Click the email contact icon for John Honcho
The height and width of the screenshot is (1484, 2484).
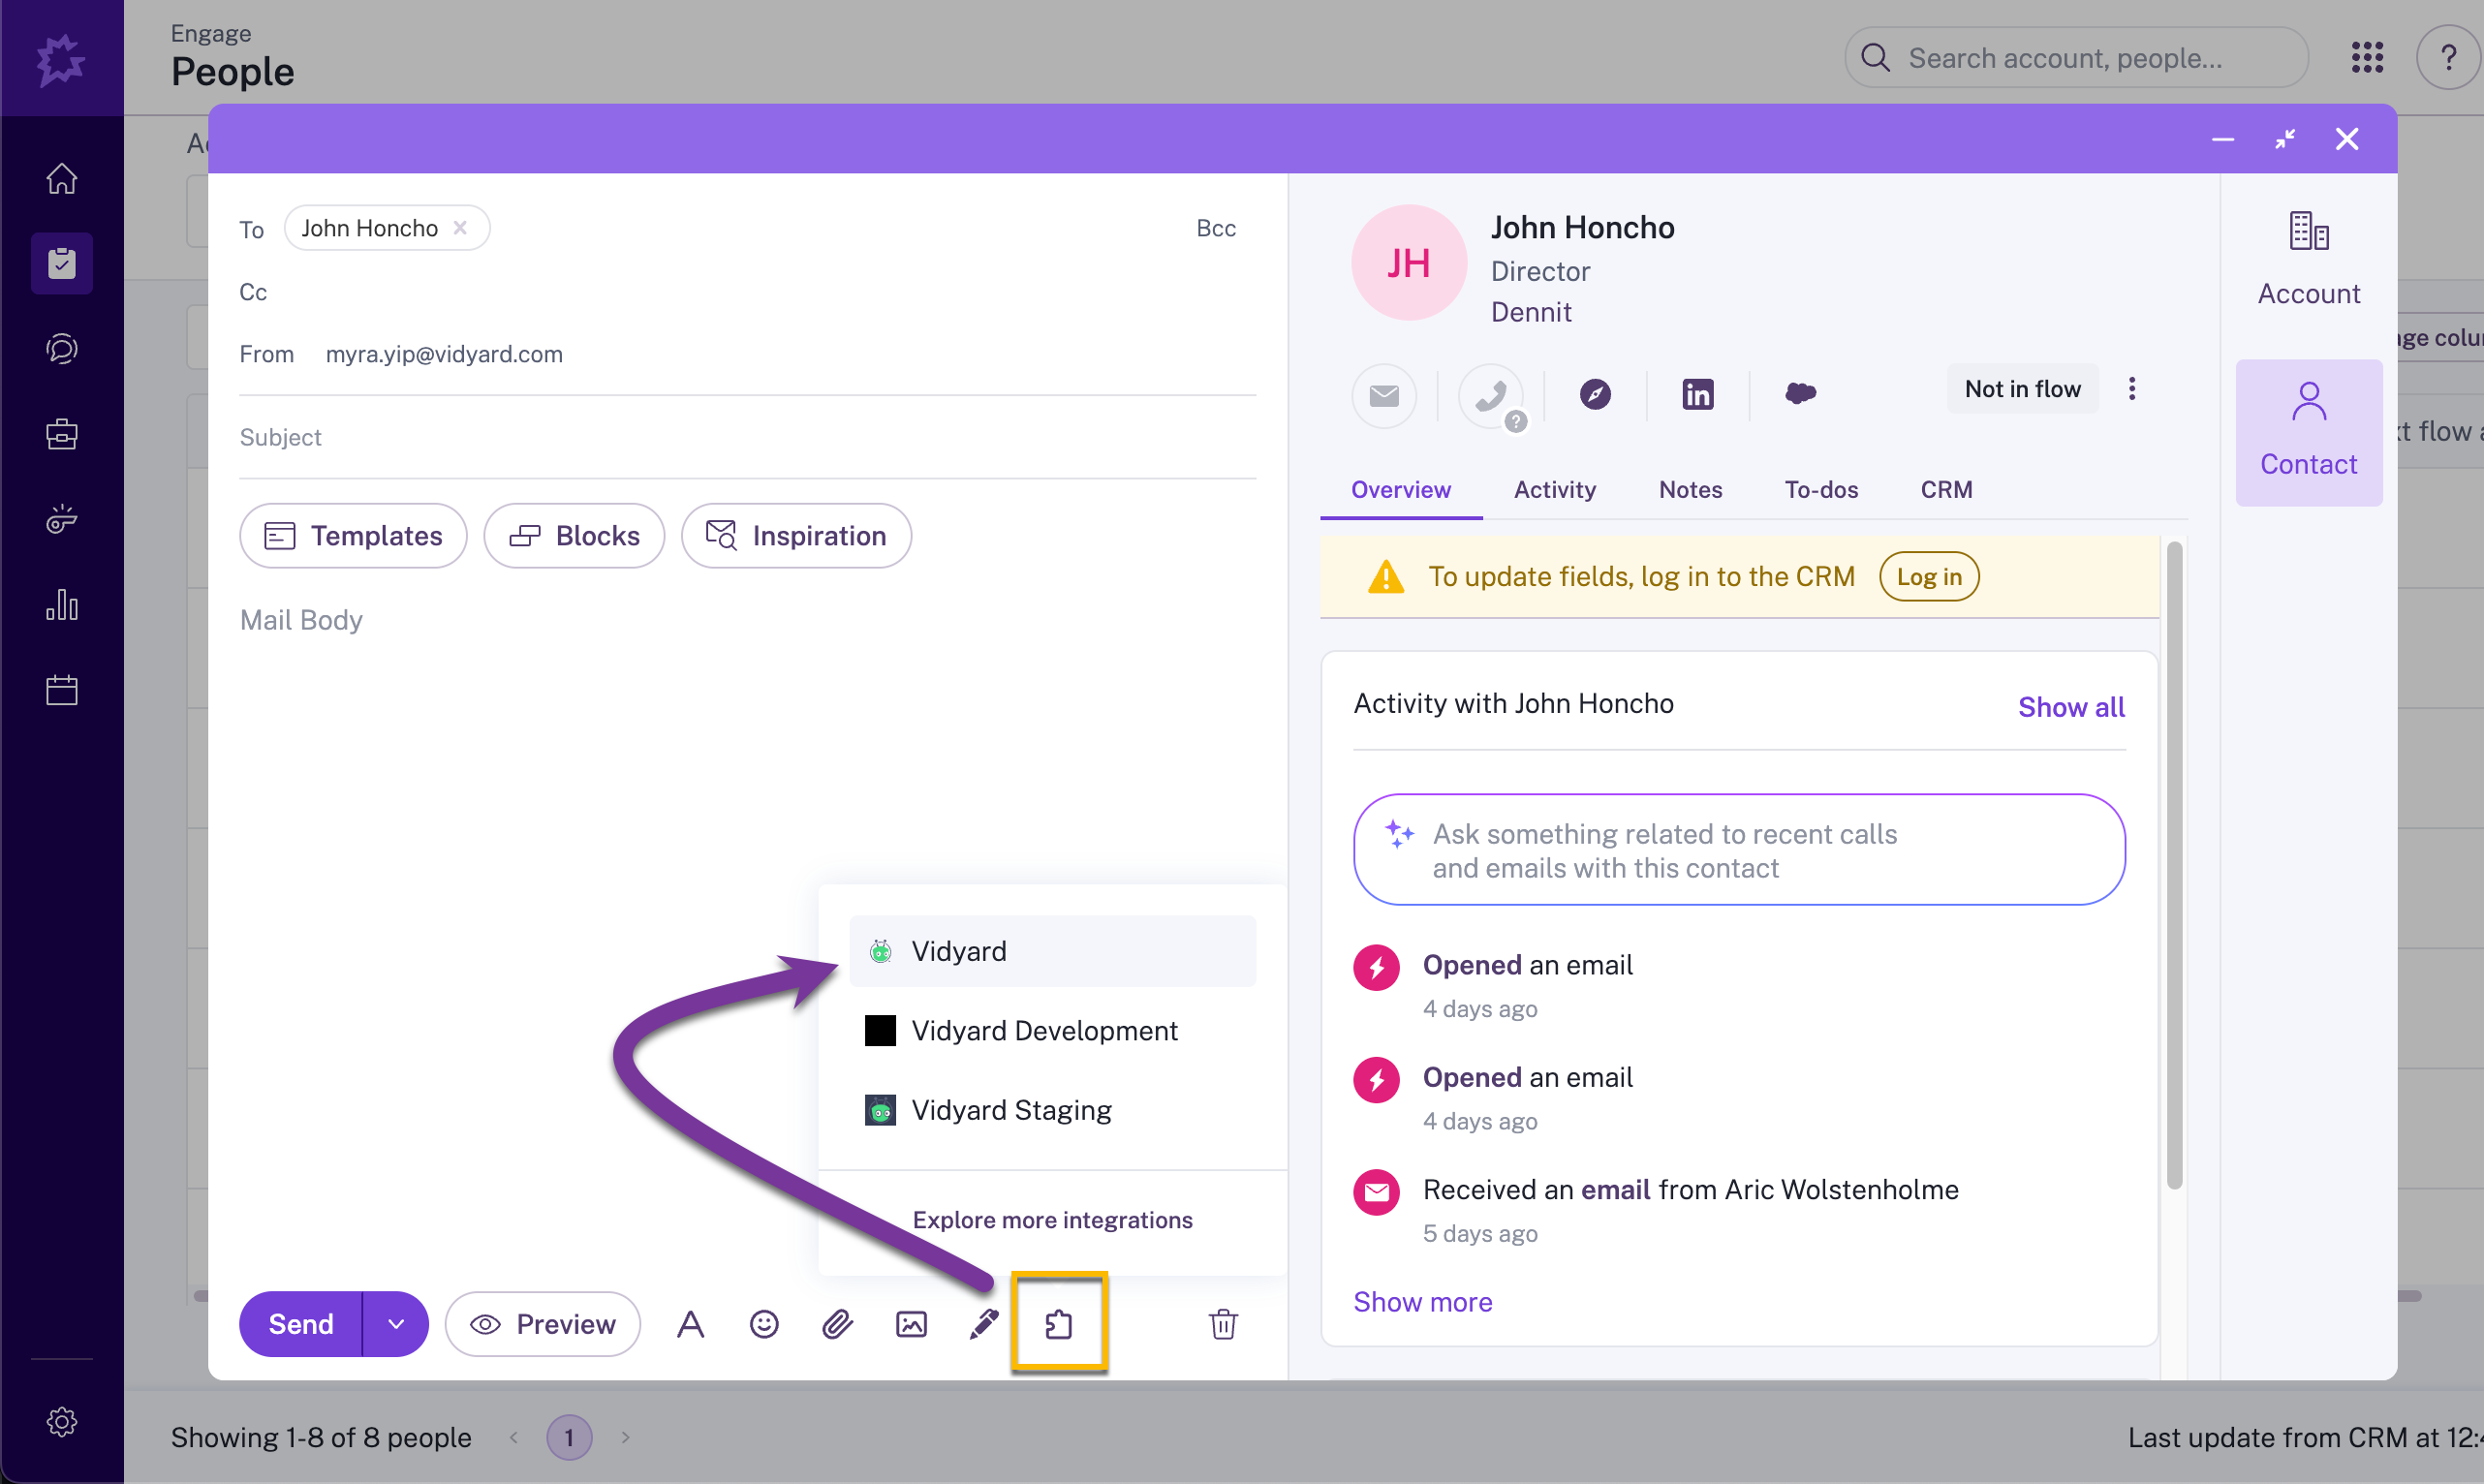point(1384,396)
